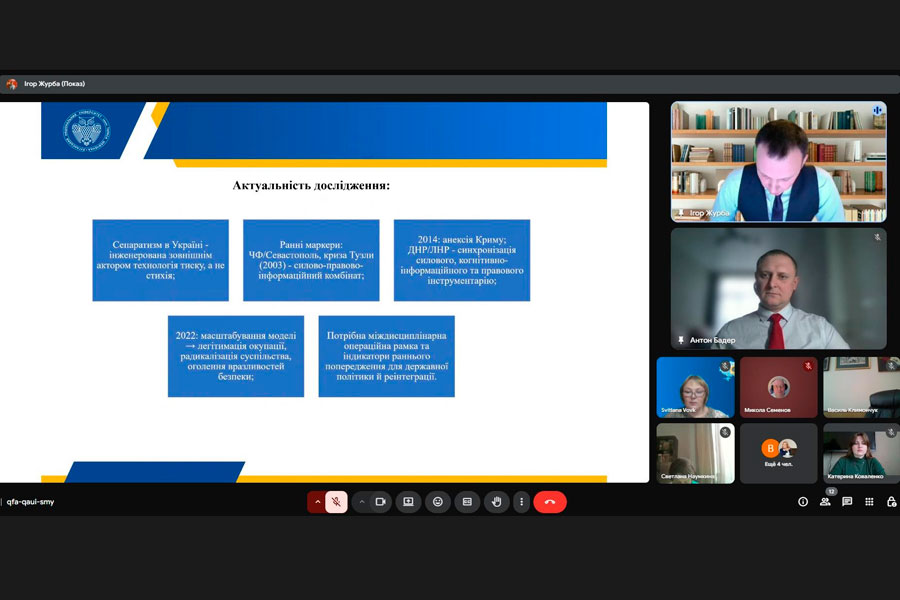Select Светлана Наумкина's video tile
The height and width of the screenshot is (600, 900).
pos(696,454)
